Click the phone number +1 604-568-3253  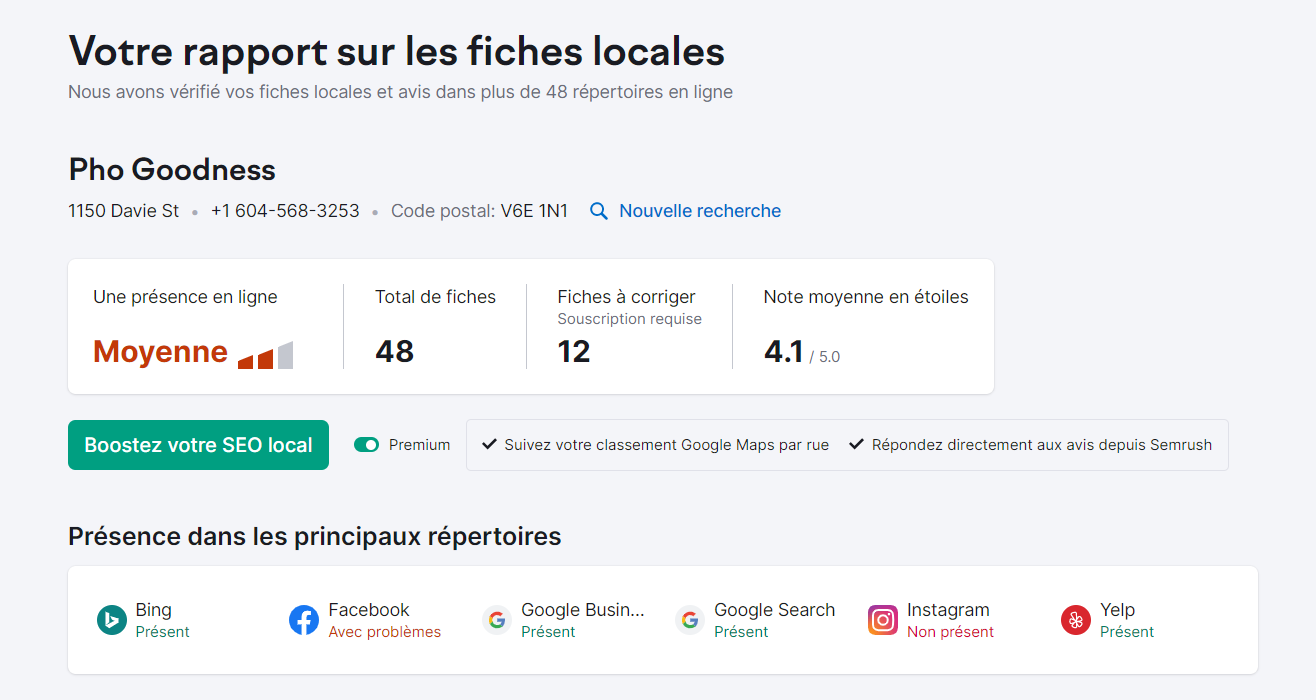tap(285, 211)
